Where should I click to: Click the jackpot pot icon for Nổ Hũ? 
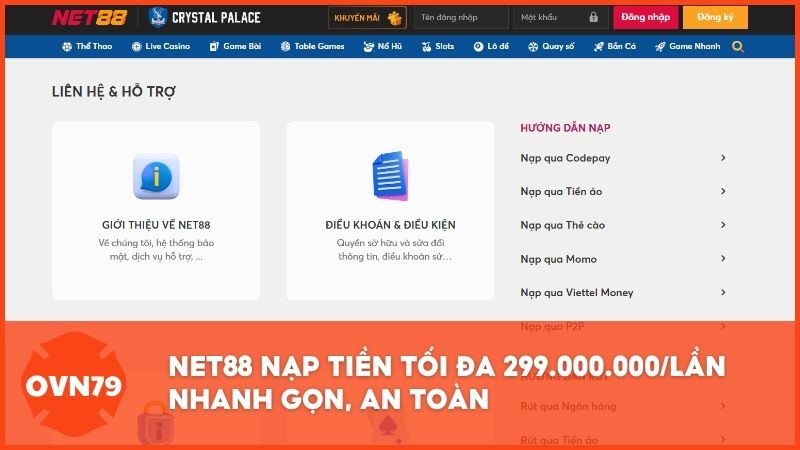pos(368,47)
